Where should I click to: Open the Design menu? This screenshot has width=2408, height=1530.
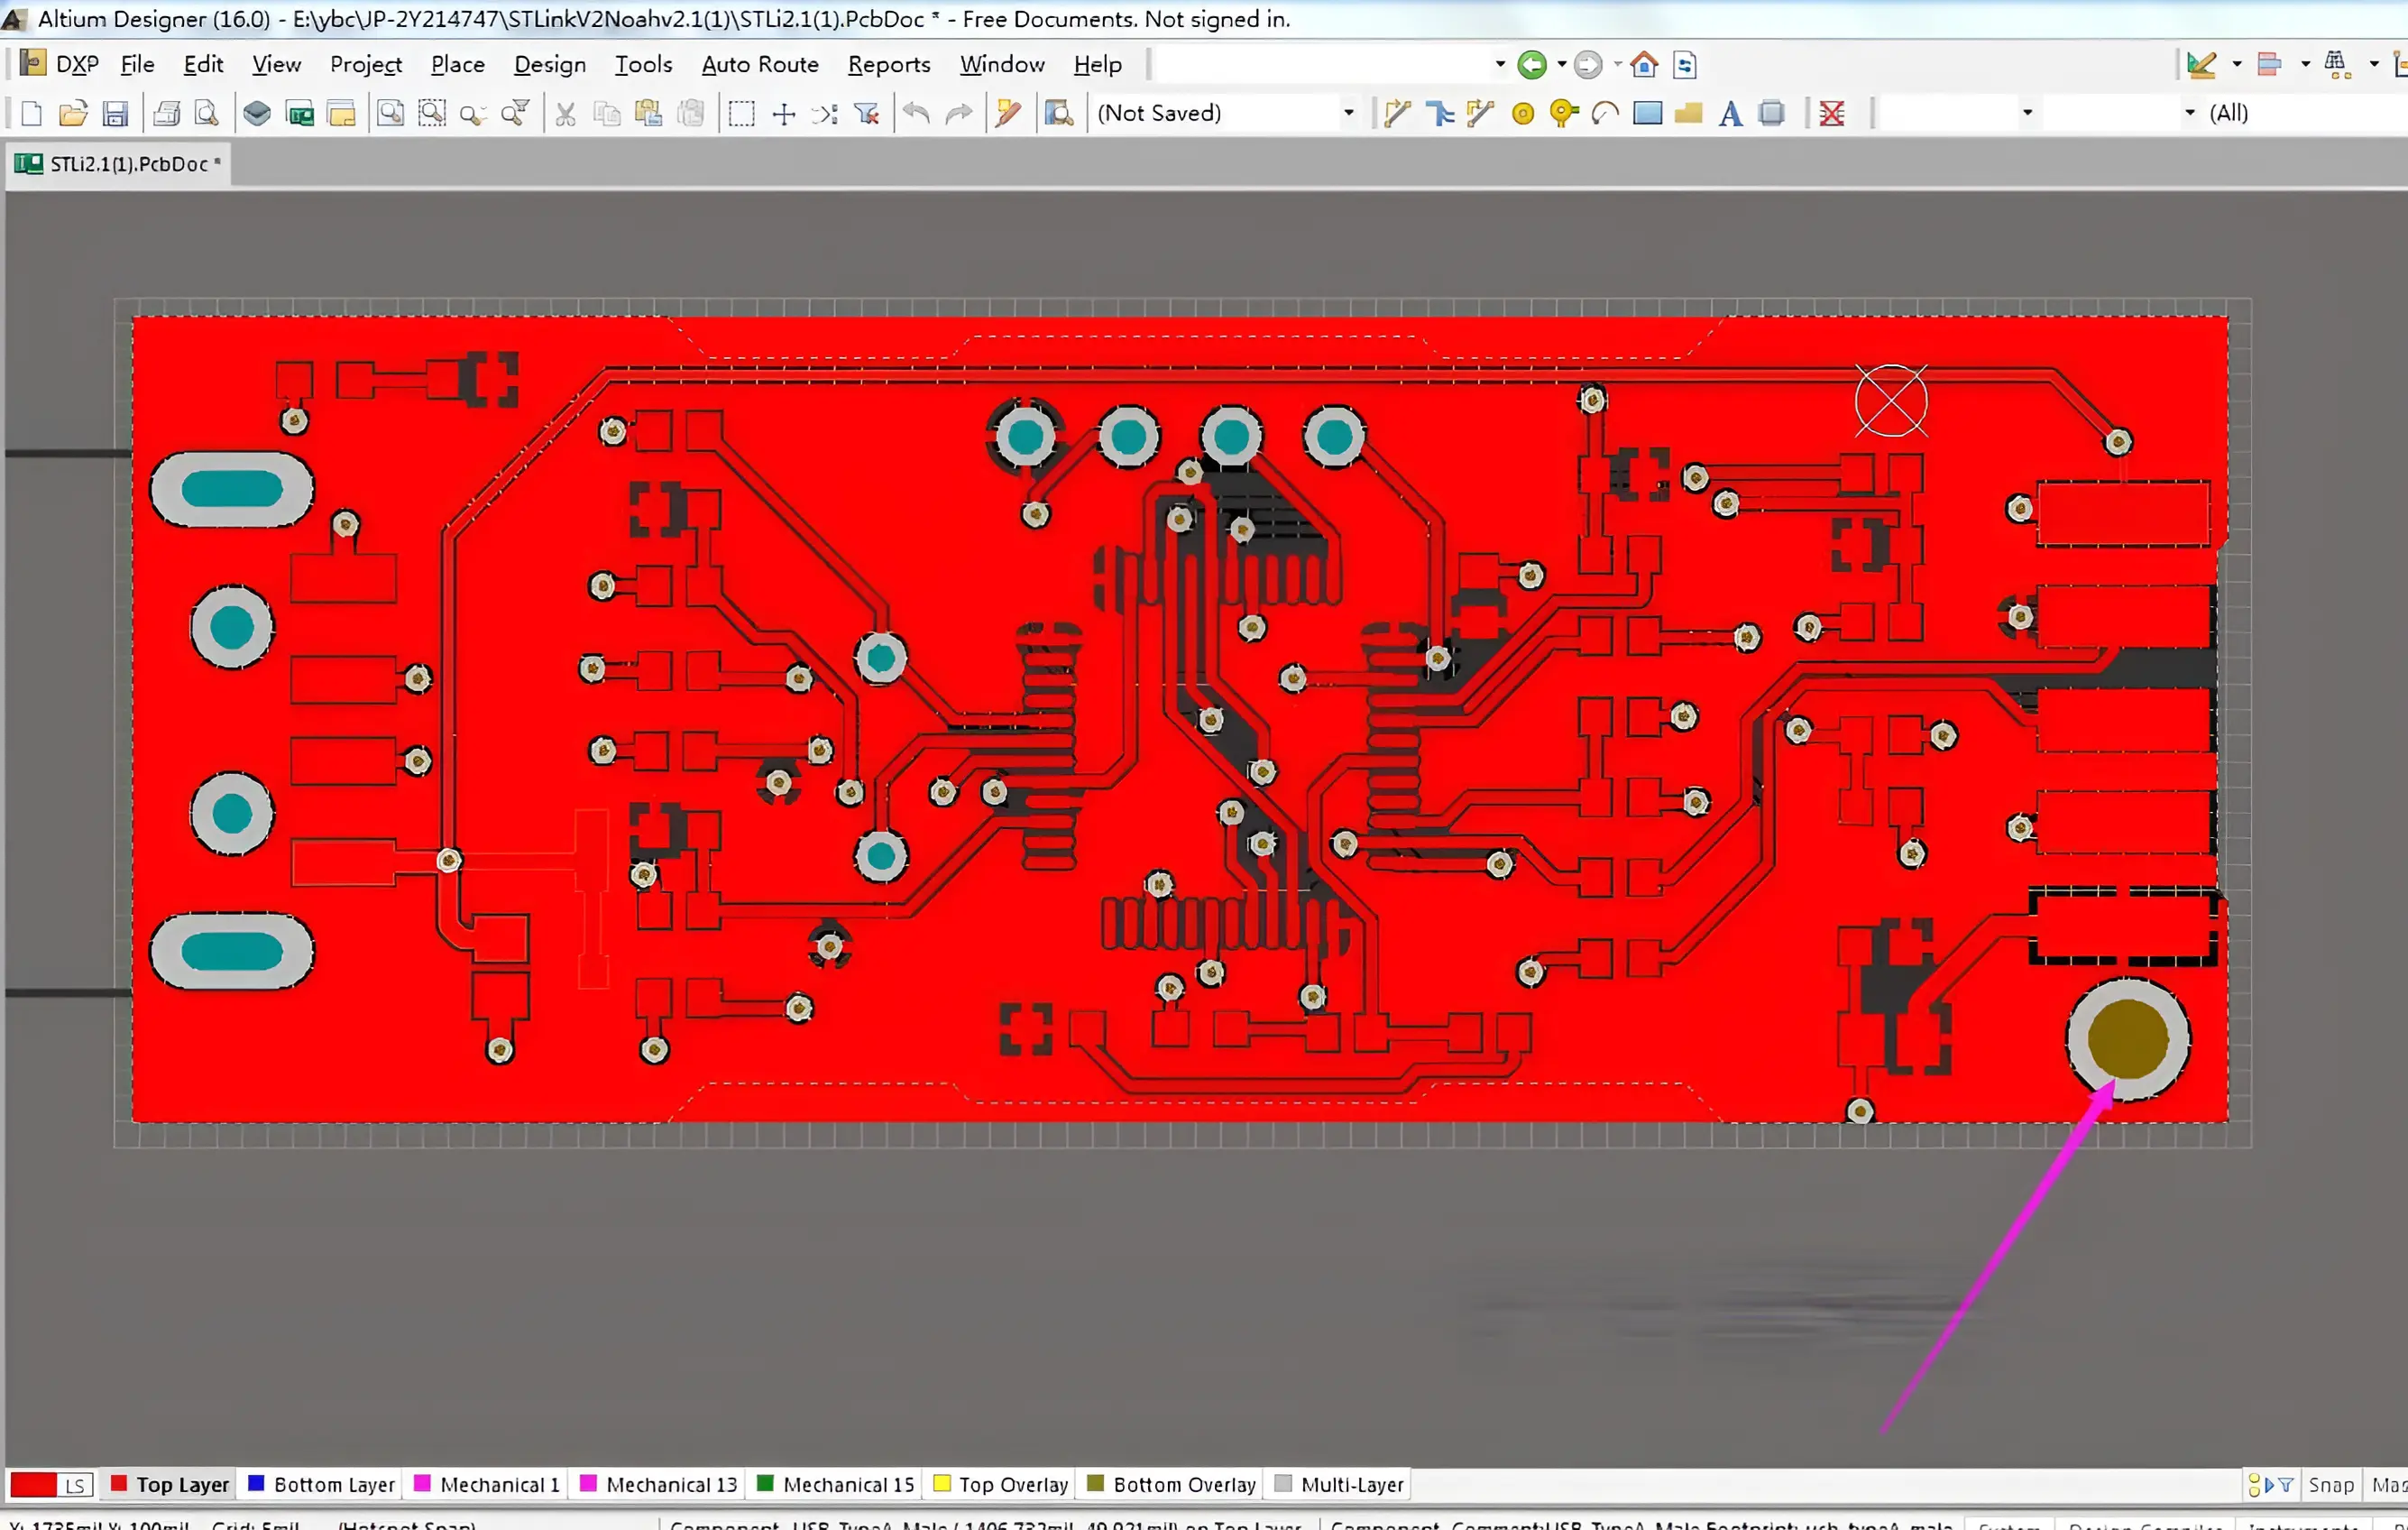pyautogui.click(x=549, y=65)
